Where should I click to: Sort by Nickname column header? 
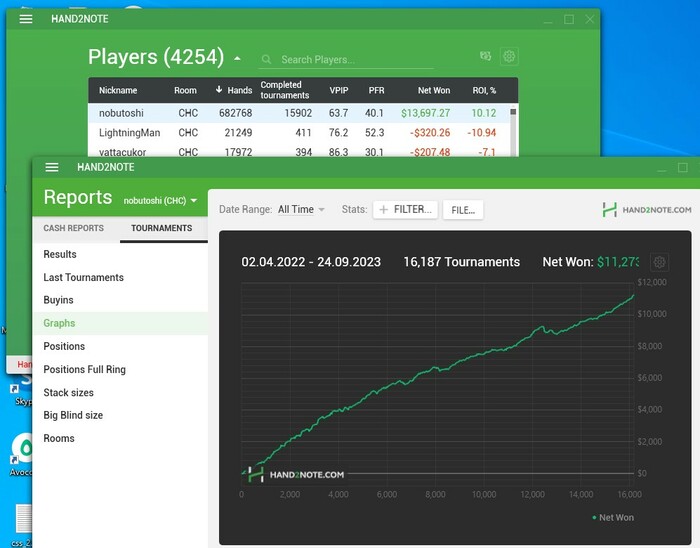(x=118, y=90)
